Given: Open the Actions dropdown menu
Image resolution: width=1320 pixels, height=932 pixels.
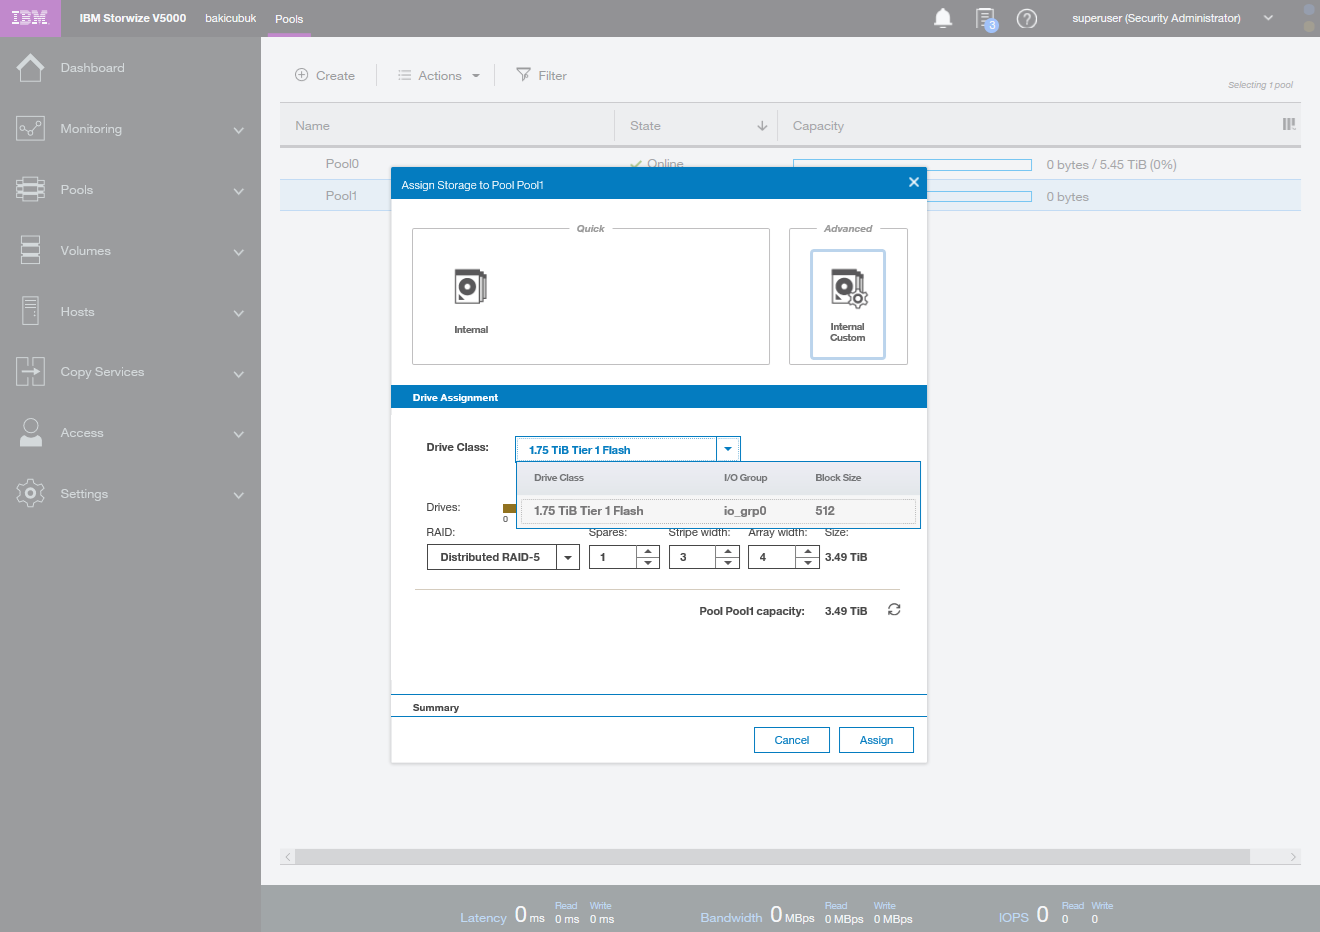Looking at the screenshot, I should (x=438, y=75).
